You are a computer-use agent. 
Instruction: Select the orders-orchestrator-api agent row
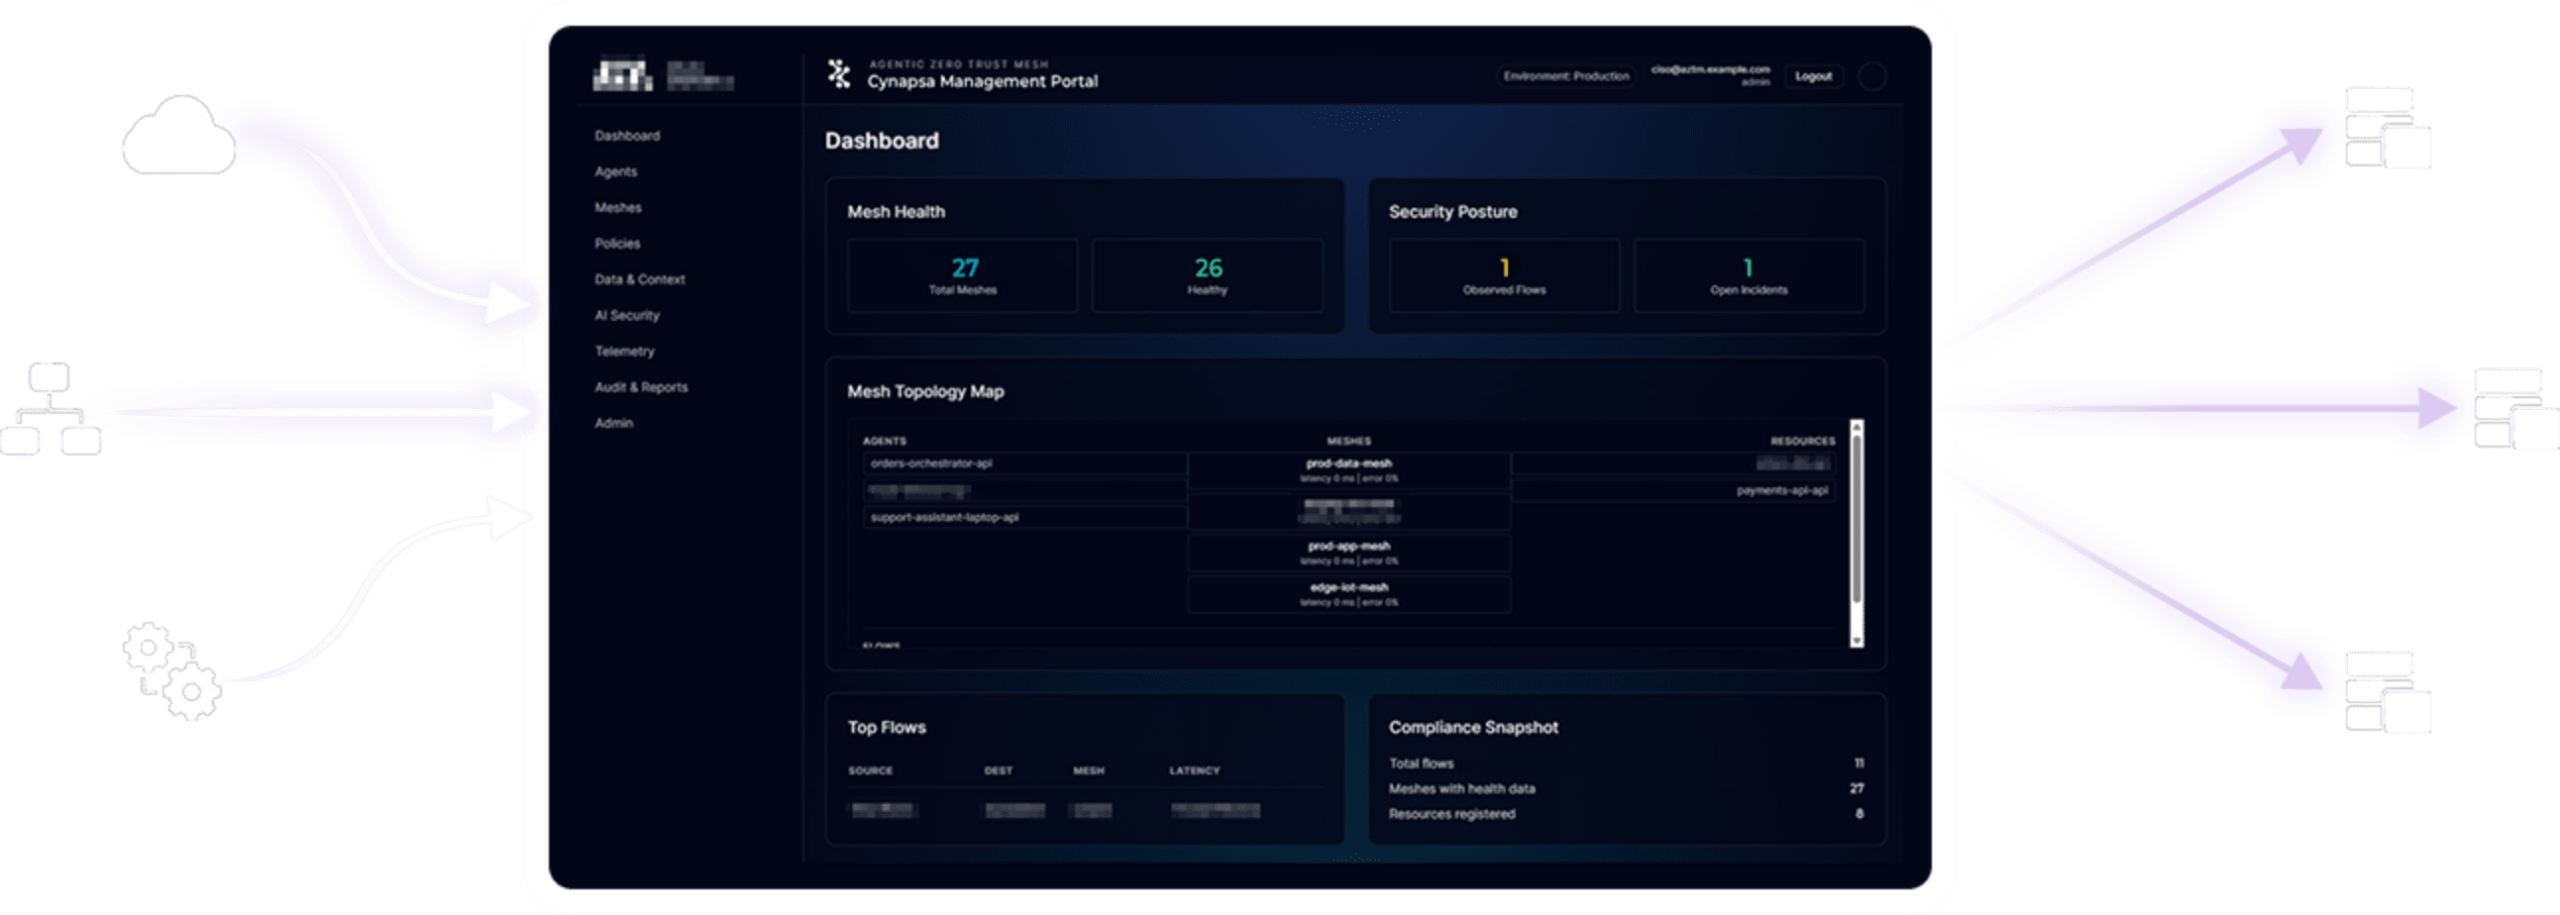(x=1025, y=464)
